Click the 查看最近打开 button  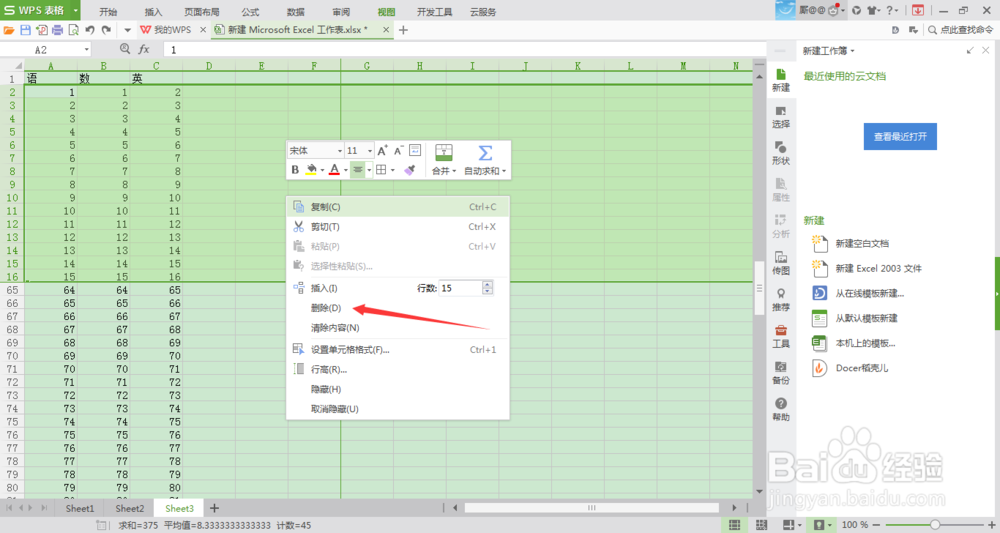click(900, 136)
